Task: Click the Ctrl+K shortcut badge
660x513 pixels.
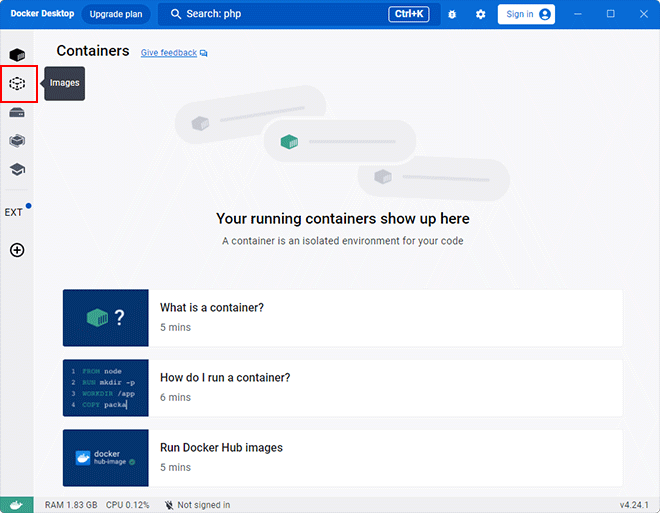Action: point(408,14)
